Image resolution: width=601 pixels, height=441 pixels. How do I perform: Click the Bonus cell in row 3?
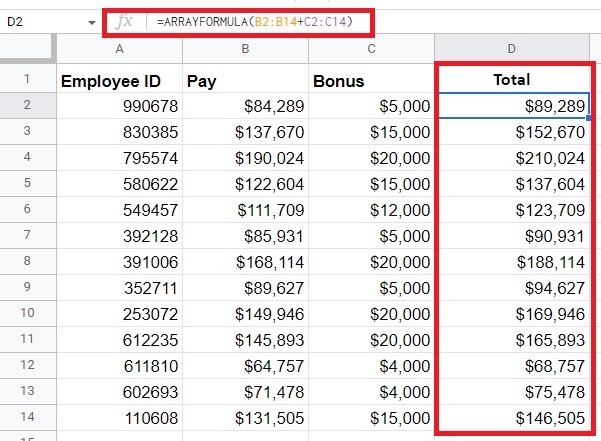[371, 131]
